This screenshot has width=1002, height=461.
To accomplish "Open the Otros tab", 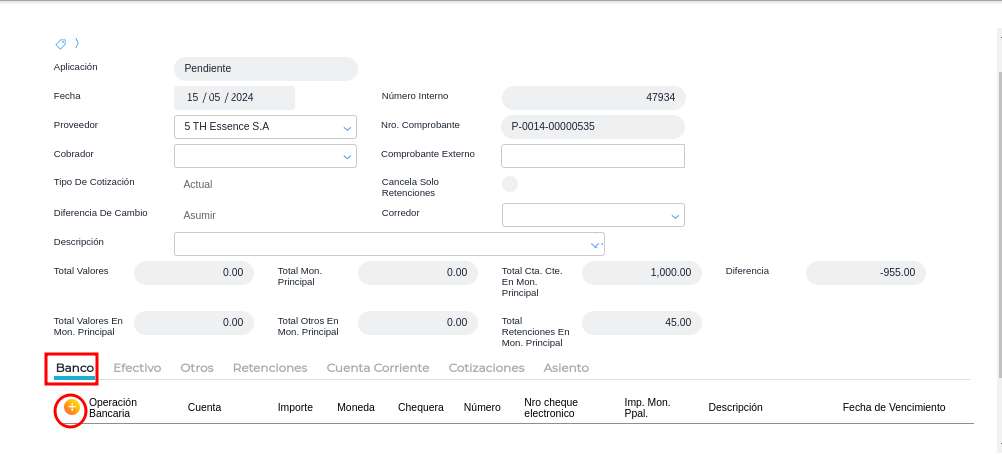I will [x=197, y=368].
